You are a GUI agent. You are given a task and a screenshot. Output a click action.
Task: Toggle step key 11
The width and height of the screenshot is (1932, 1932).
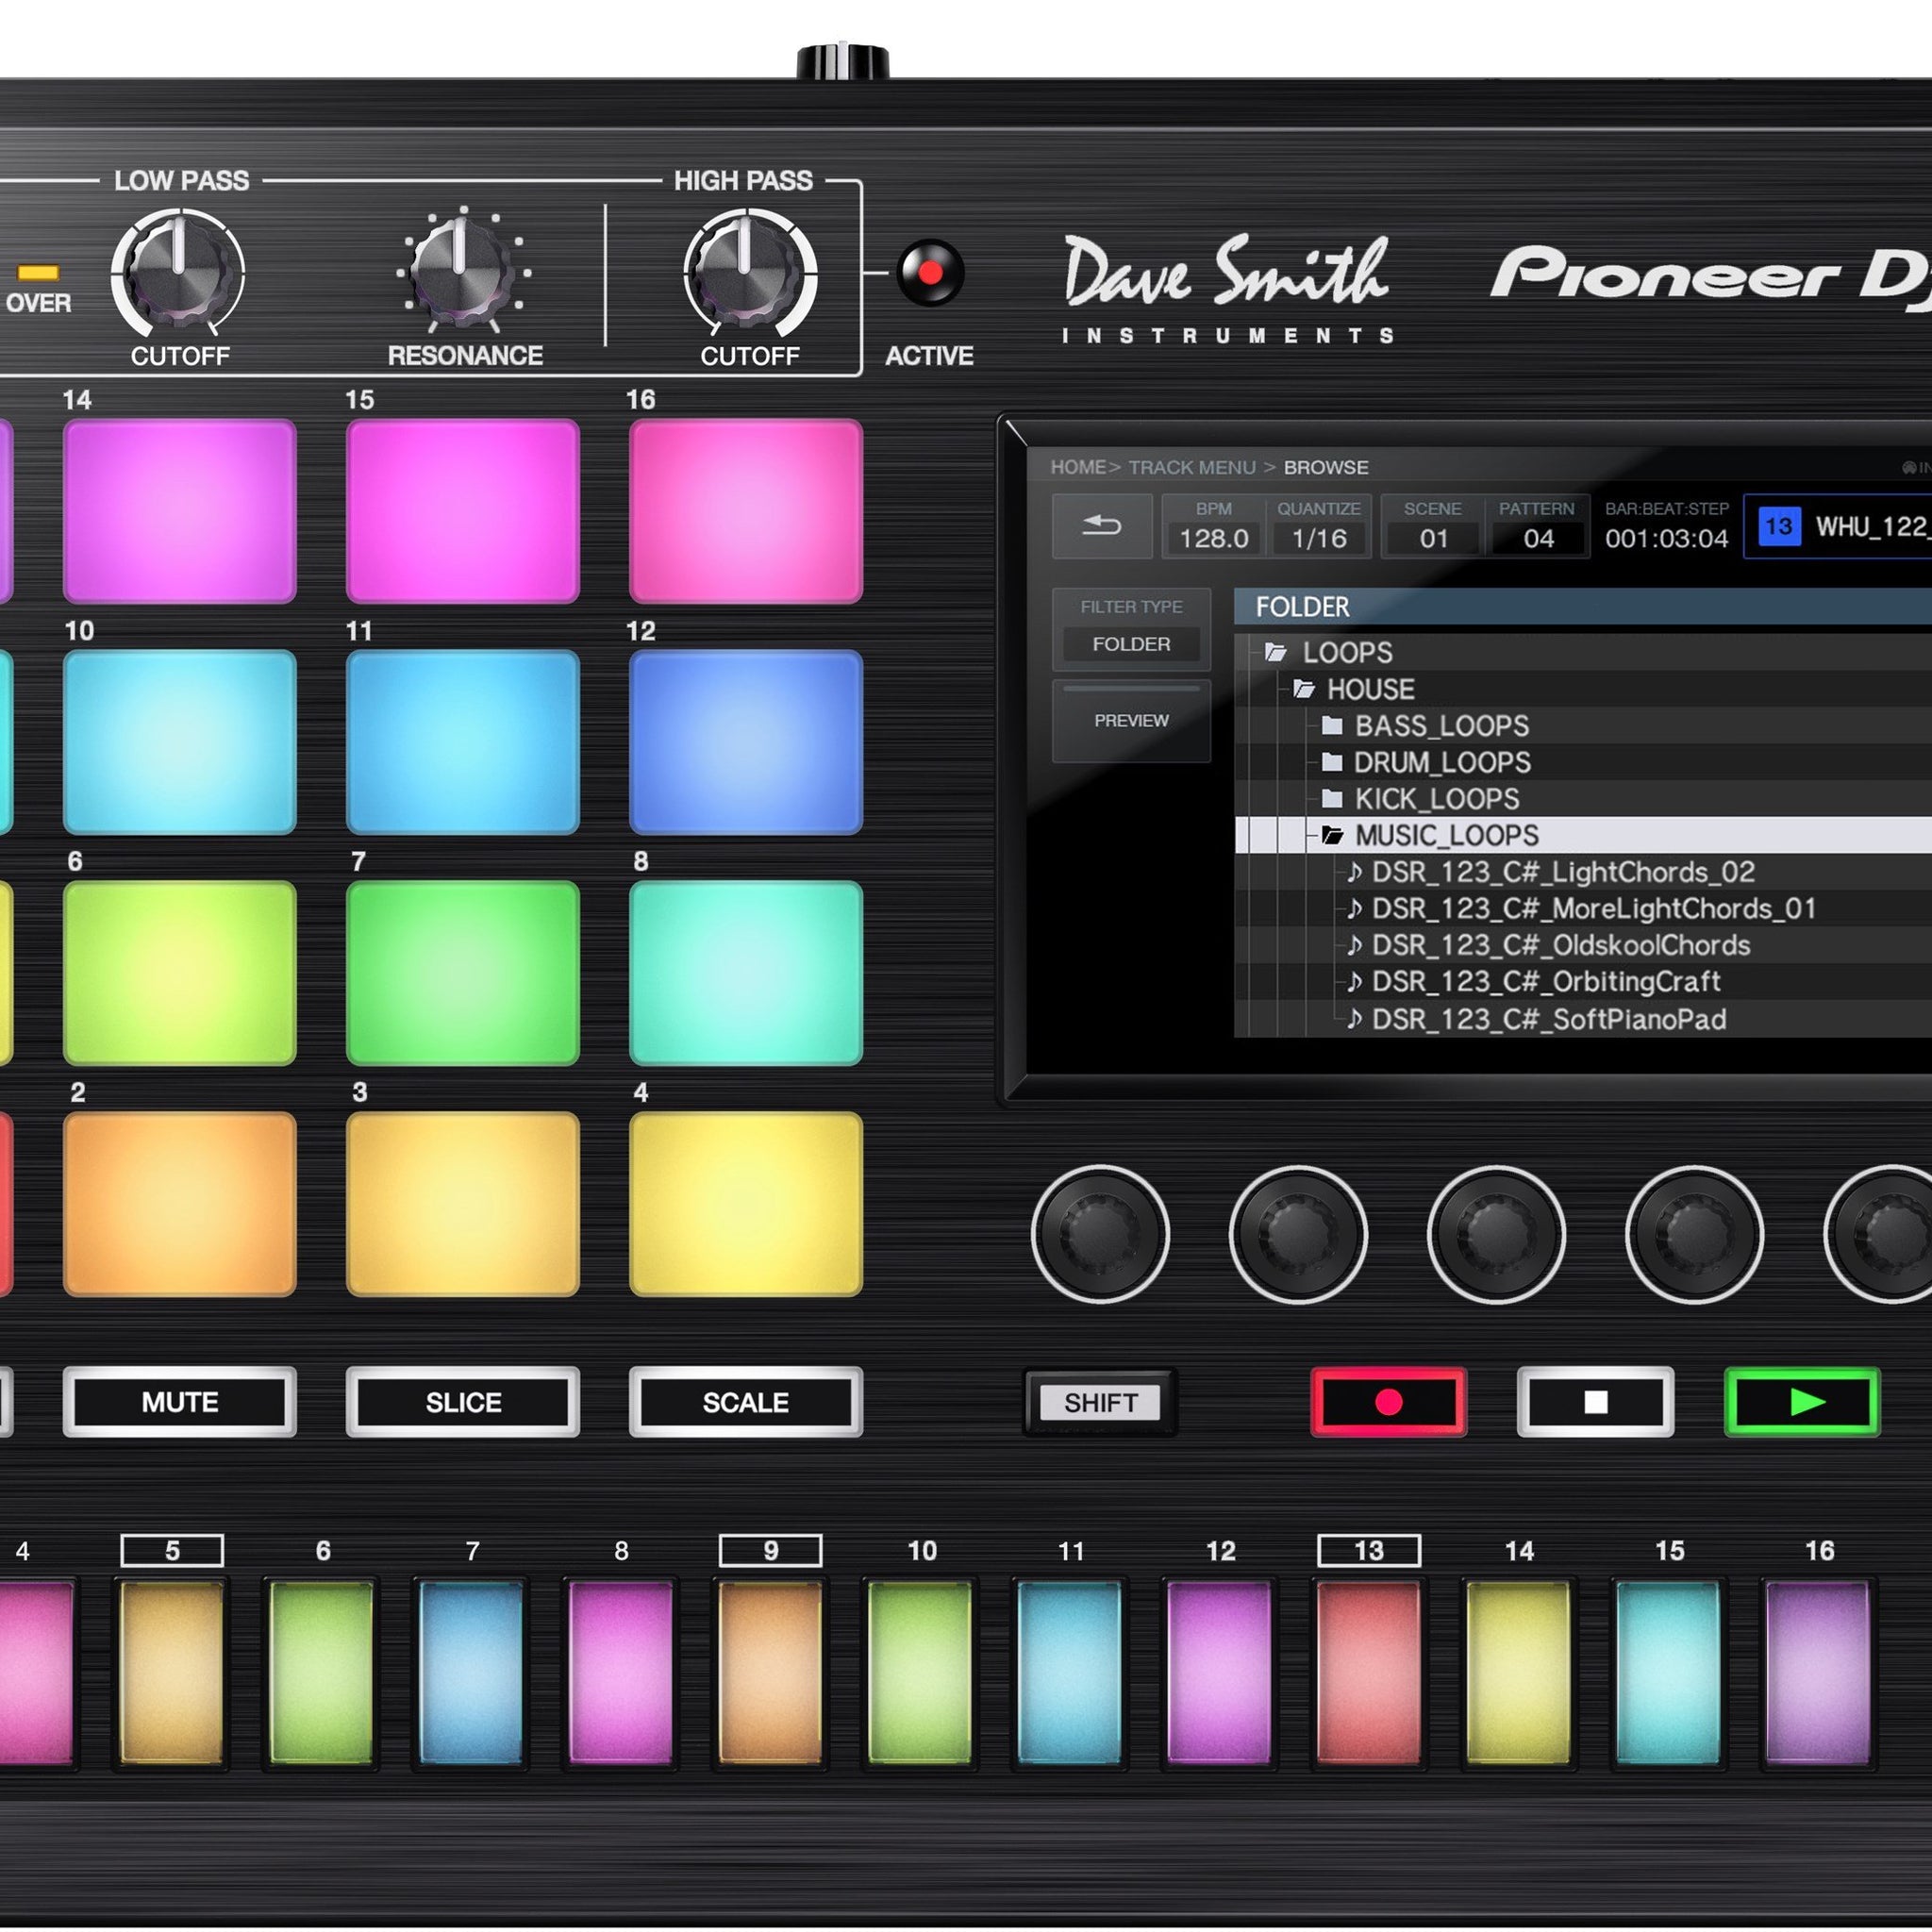(x=1070, y=1672)
